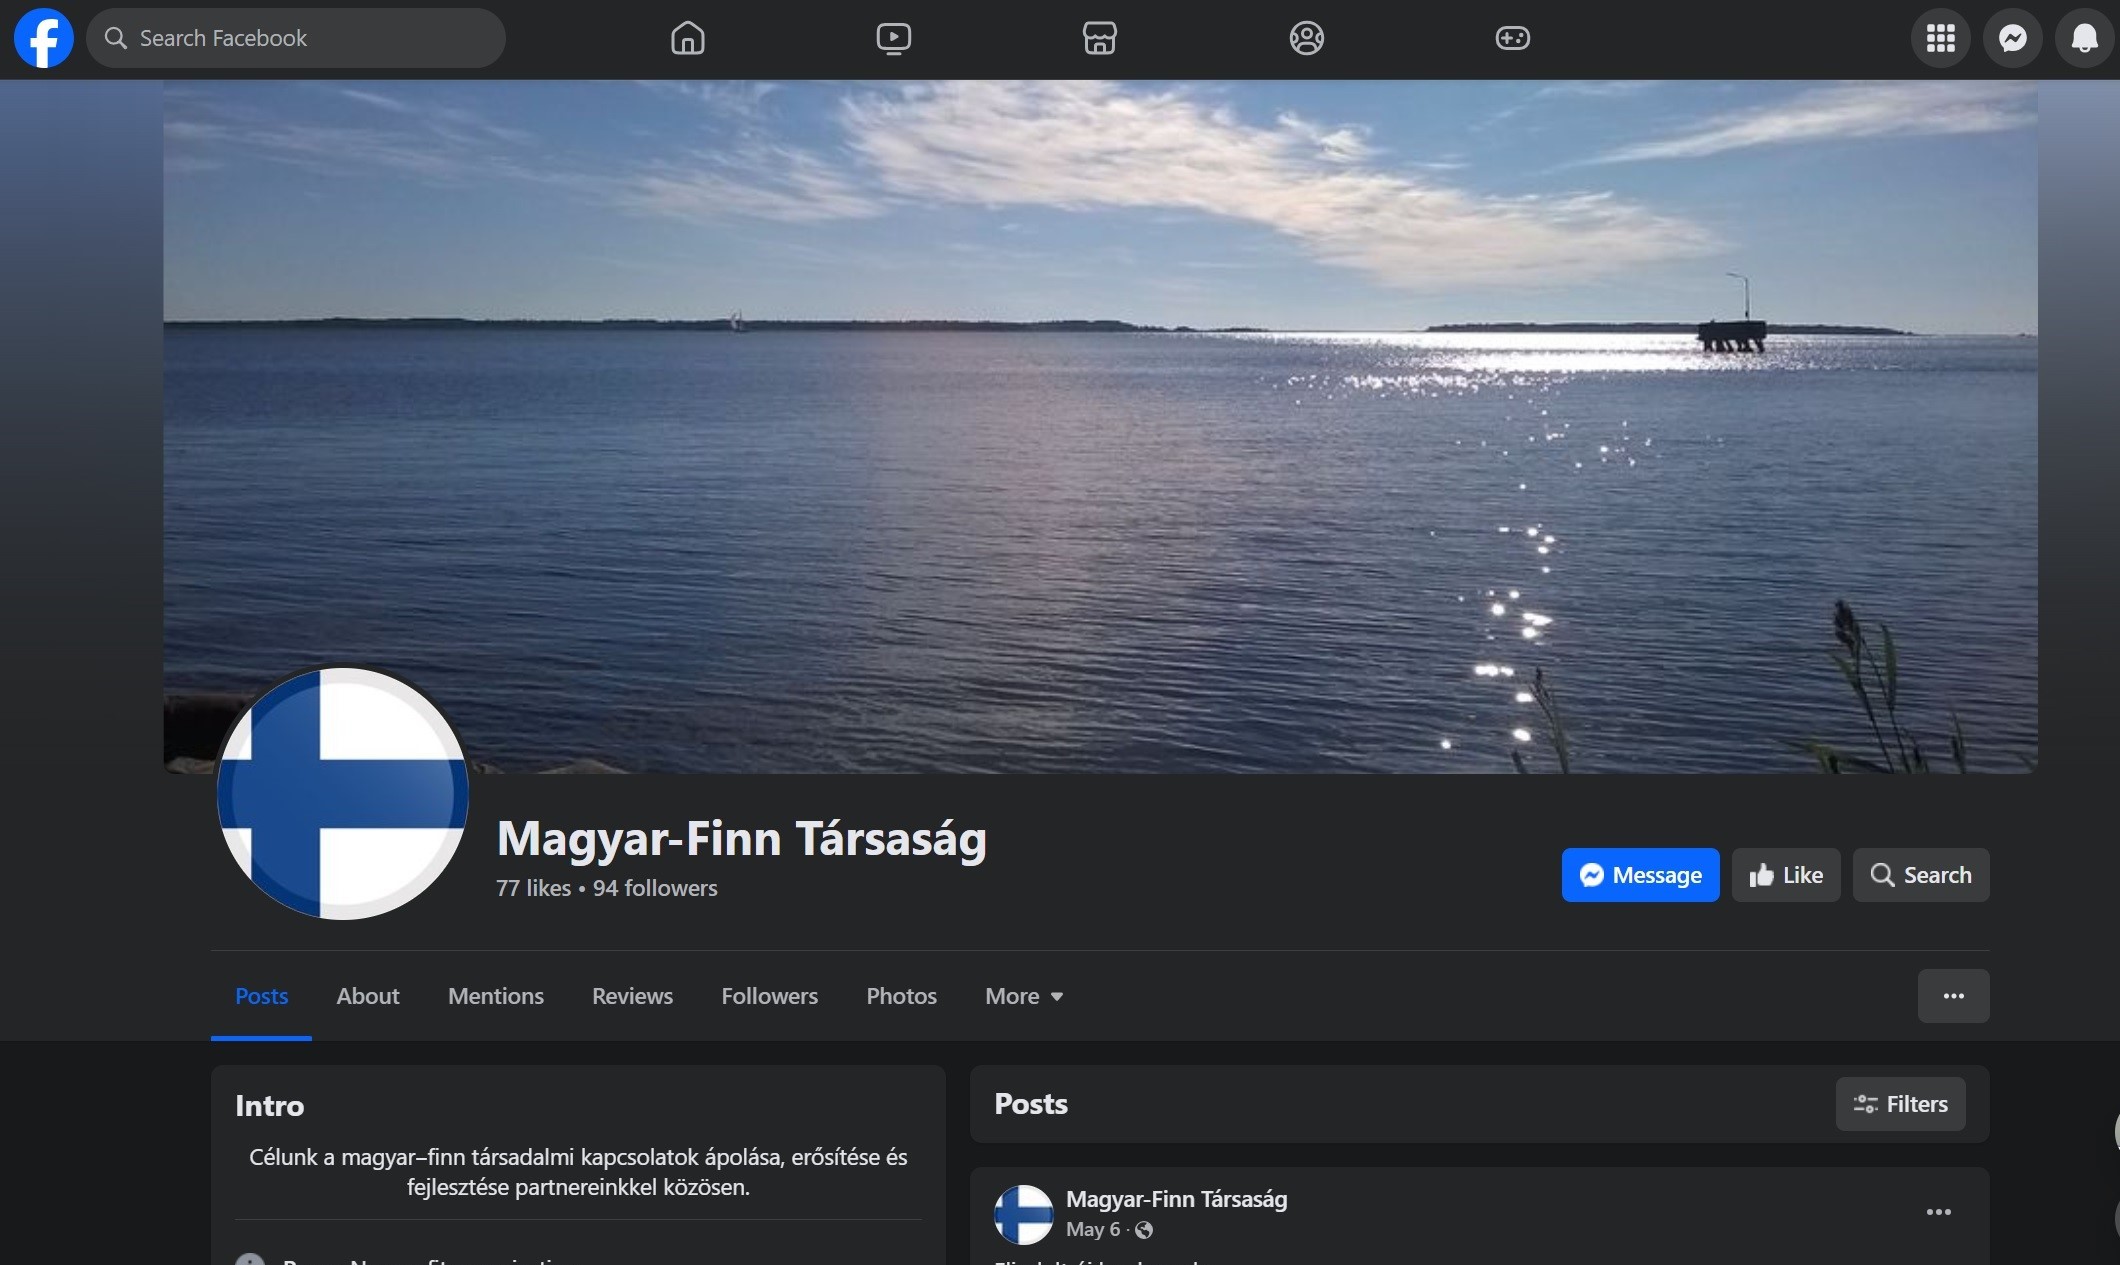Screen dimensions: 2120x1265
Task: Click the 94 followers count
Action: (655, 888)
